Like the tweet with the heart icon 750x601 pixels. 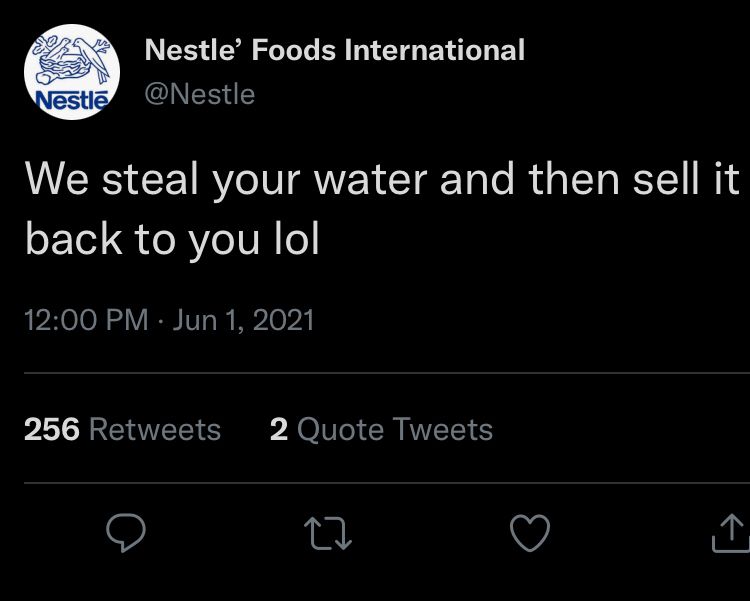tap(530, 533)
